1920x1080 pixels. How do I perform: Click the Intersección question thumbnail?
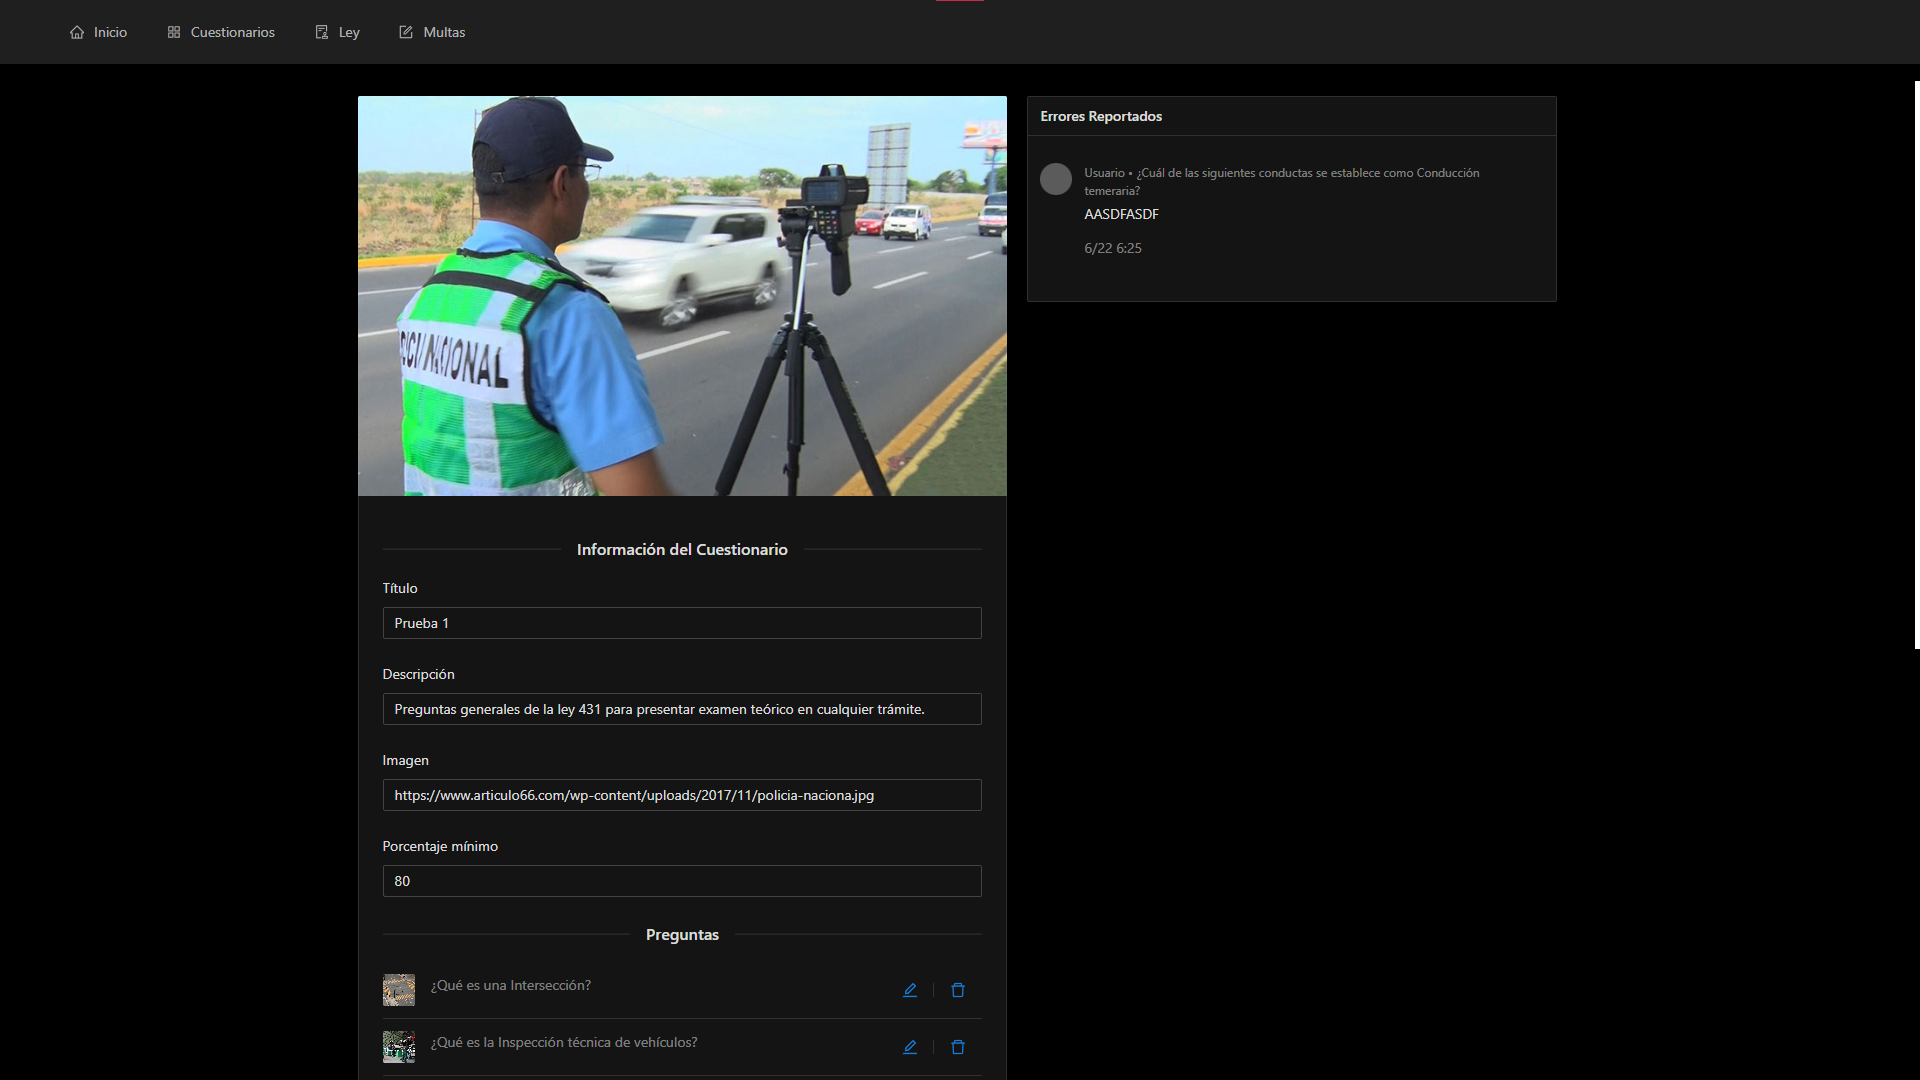pyautogui.click(x=399, y=990)
